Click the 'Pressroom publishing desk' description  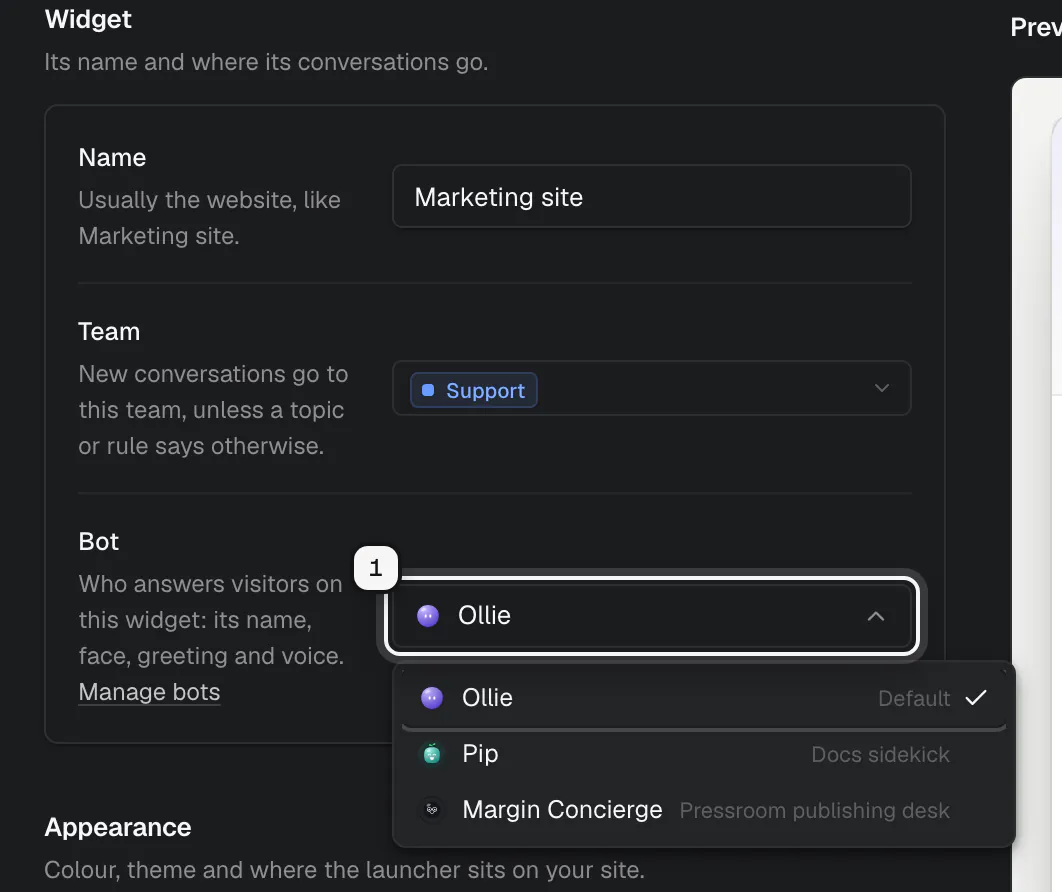click(815, 811)
